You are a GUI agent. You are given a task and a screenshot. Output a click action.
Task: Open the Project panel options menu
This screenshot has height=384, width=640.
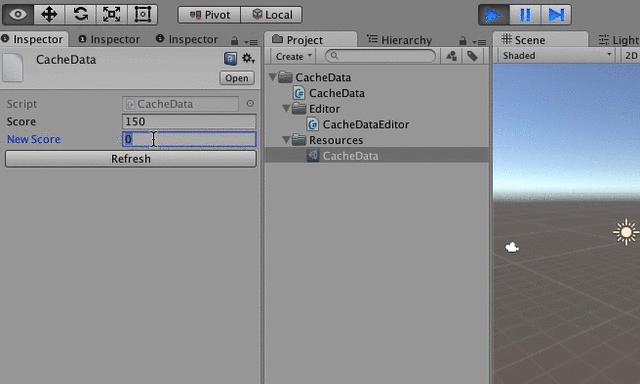pyautogui.click(x=479, y=42)
